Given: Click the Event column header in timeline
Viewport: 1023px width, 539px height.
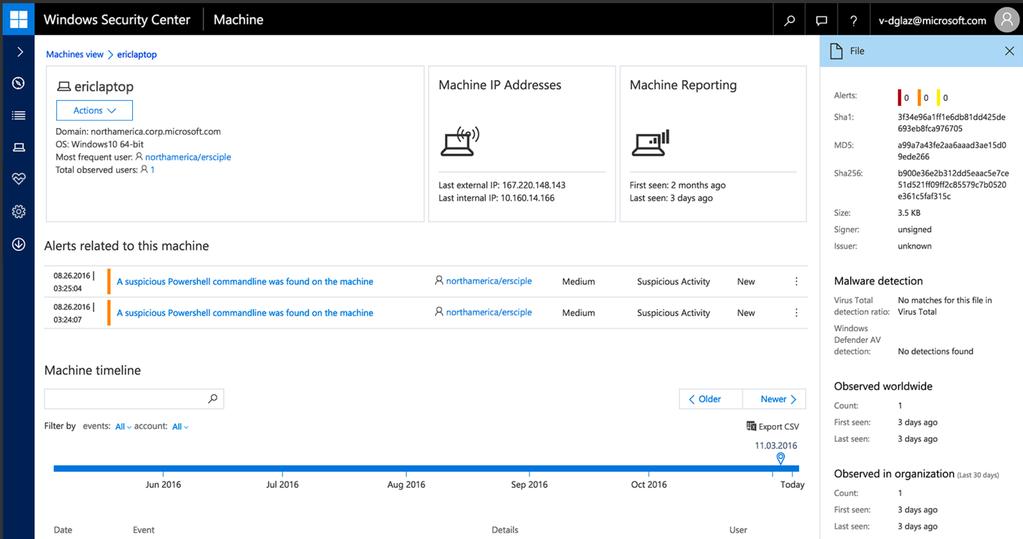Looking at the screenshot, I should tap(144, 530).
